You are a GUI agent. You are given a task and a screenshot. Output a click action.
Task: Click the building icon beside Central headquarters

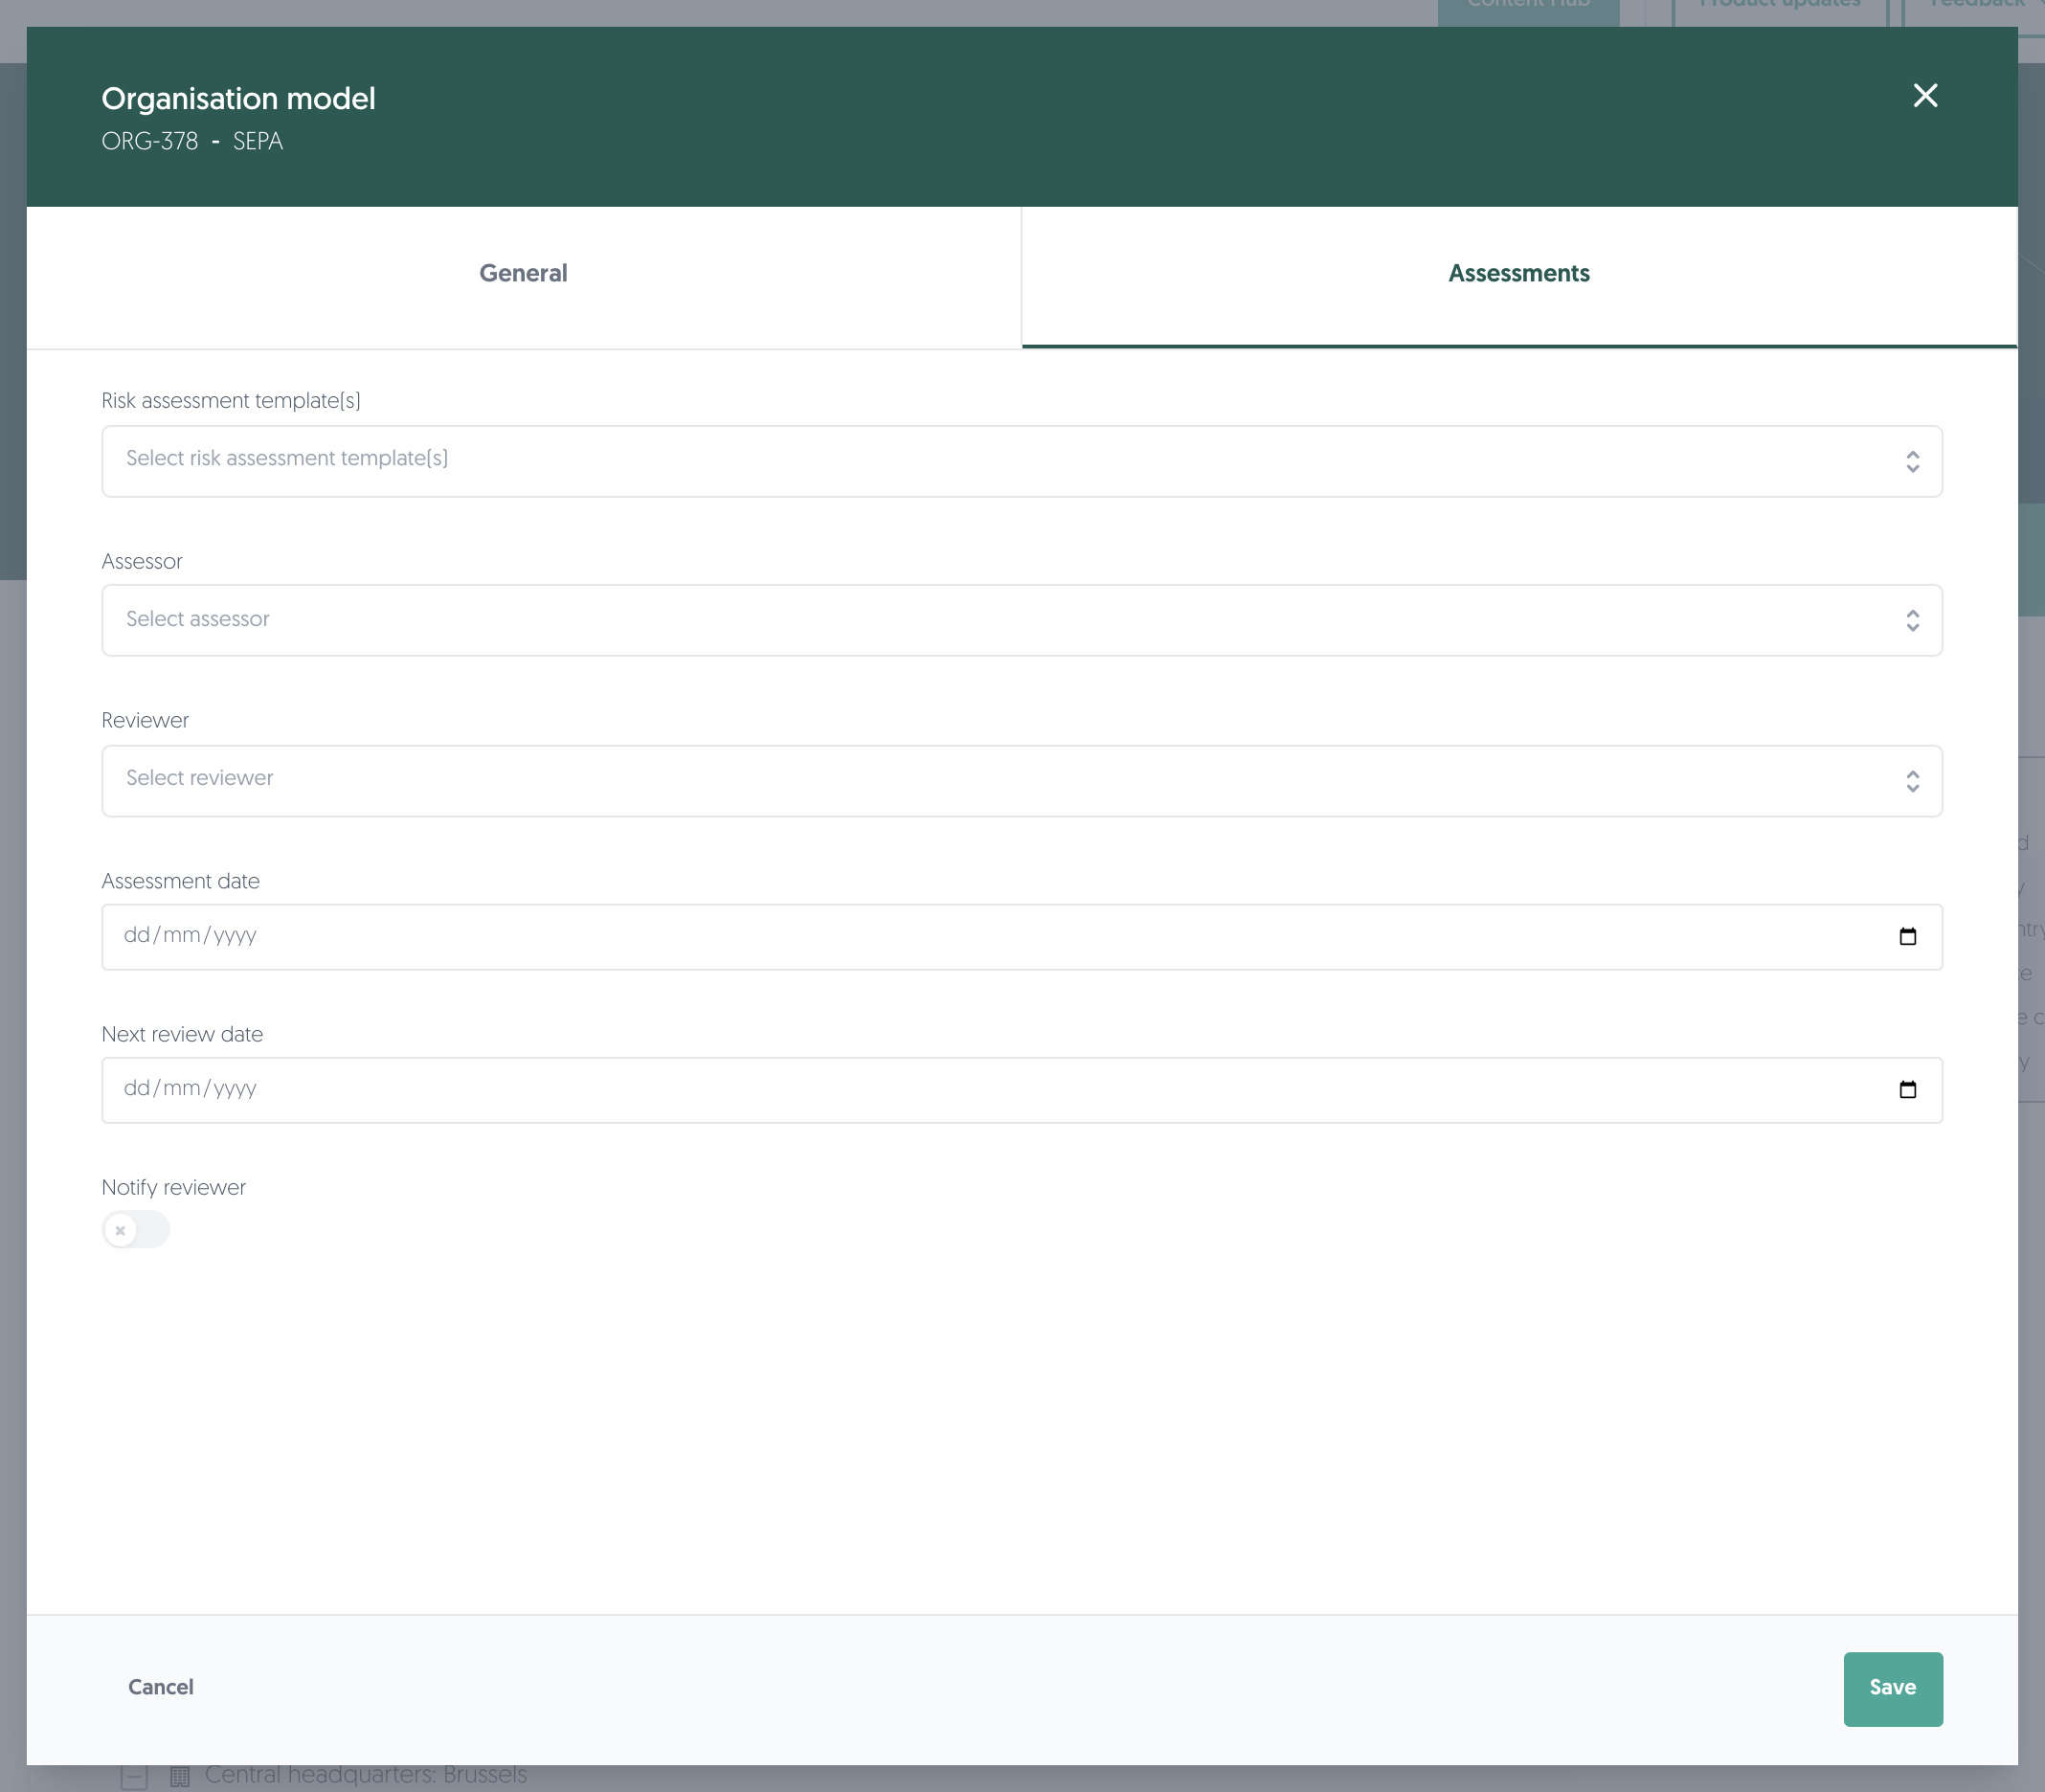coord(180,1777)
